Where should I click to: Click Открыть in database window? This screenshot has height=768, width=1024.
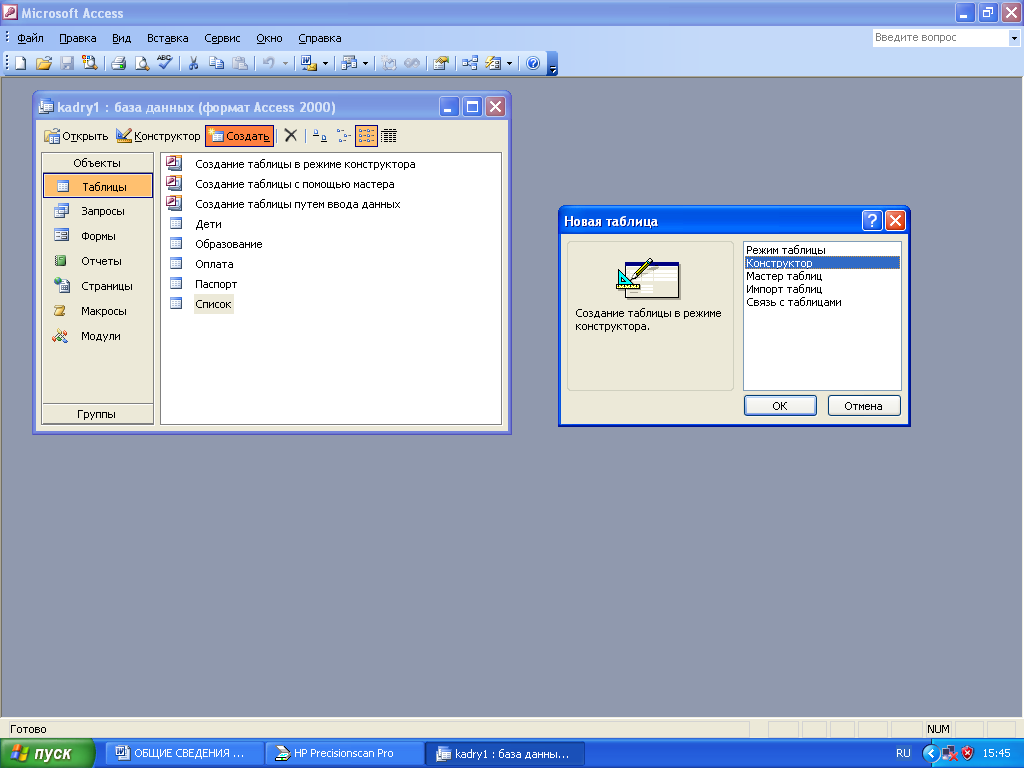tap(76, 136)
